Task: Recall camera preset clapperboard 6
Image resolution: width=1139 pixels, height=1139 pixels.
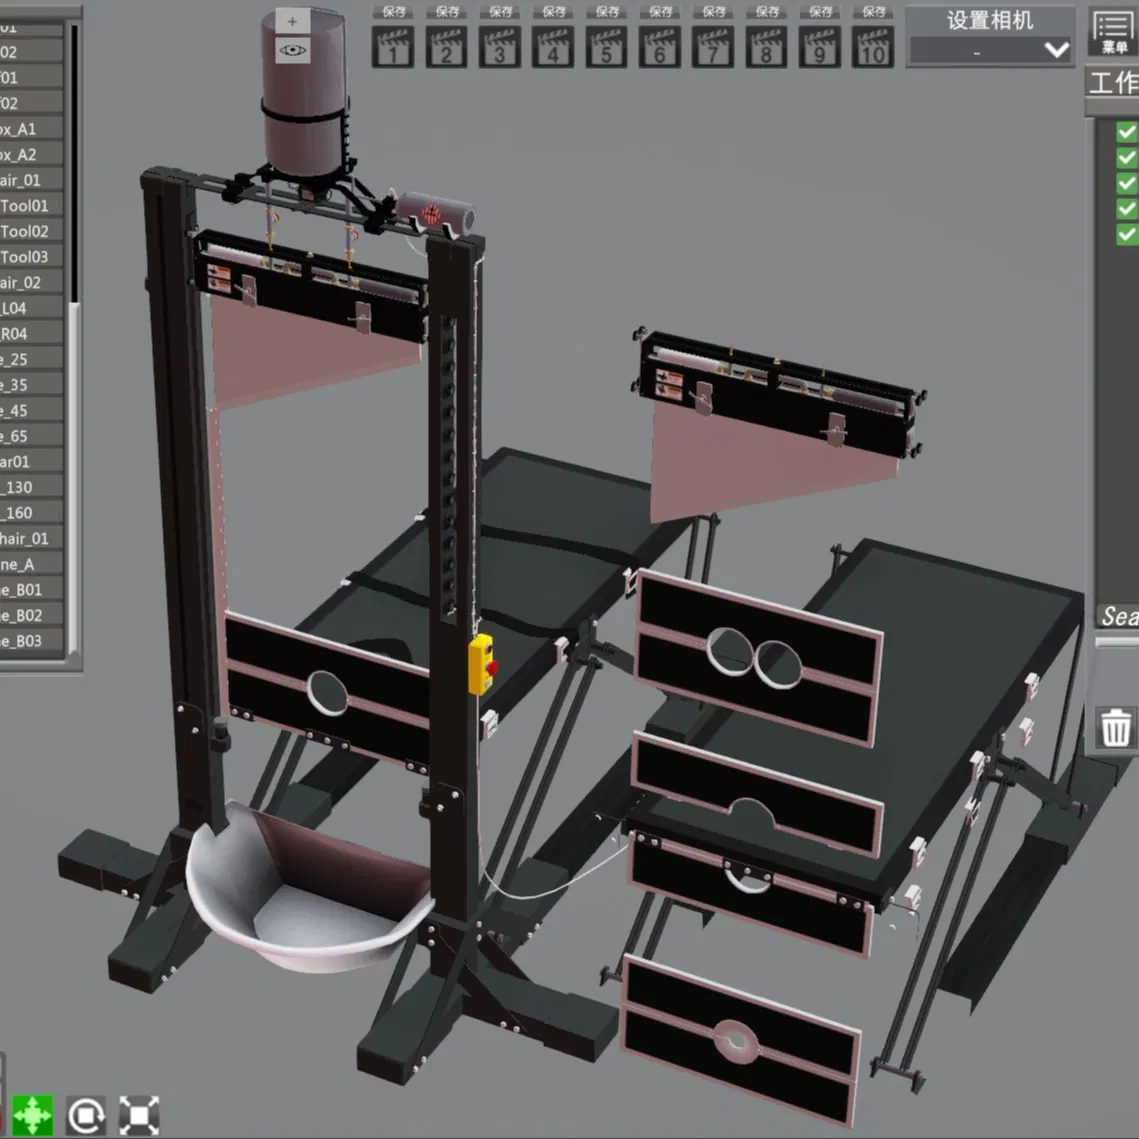Action: point(660,46)
